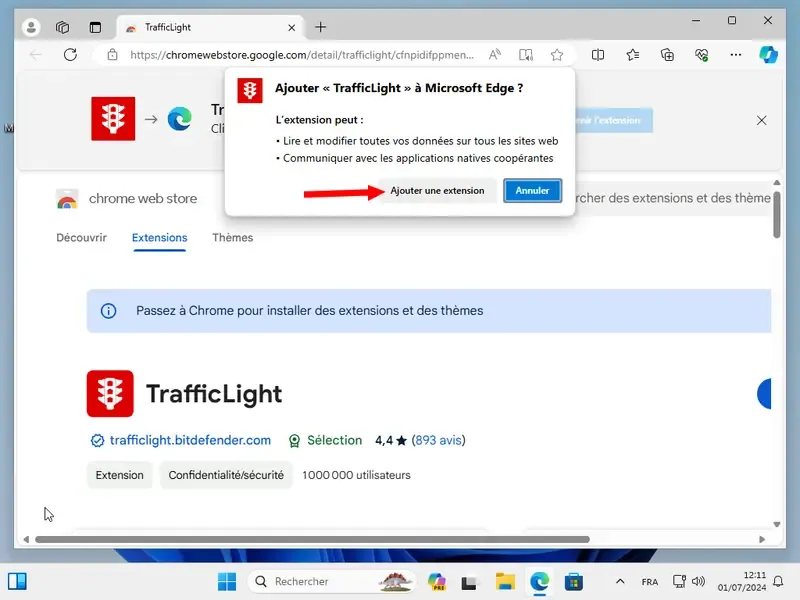Open the tab actions menu icon
Screen dimensions: 800x600
pos(95,27)
